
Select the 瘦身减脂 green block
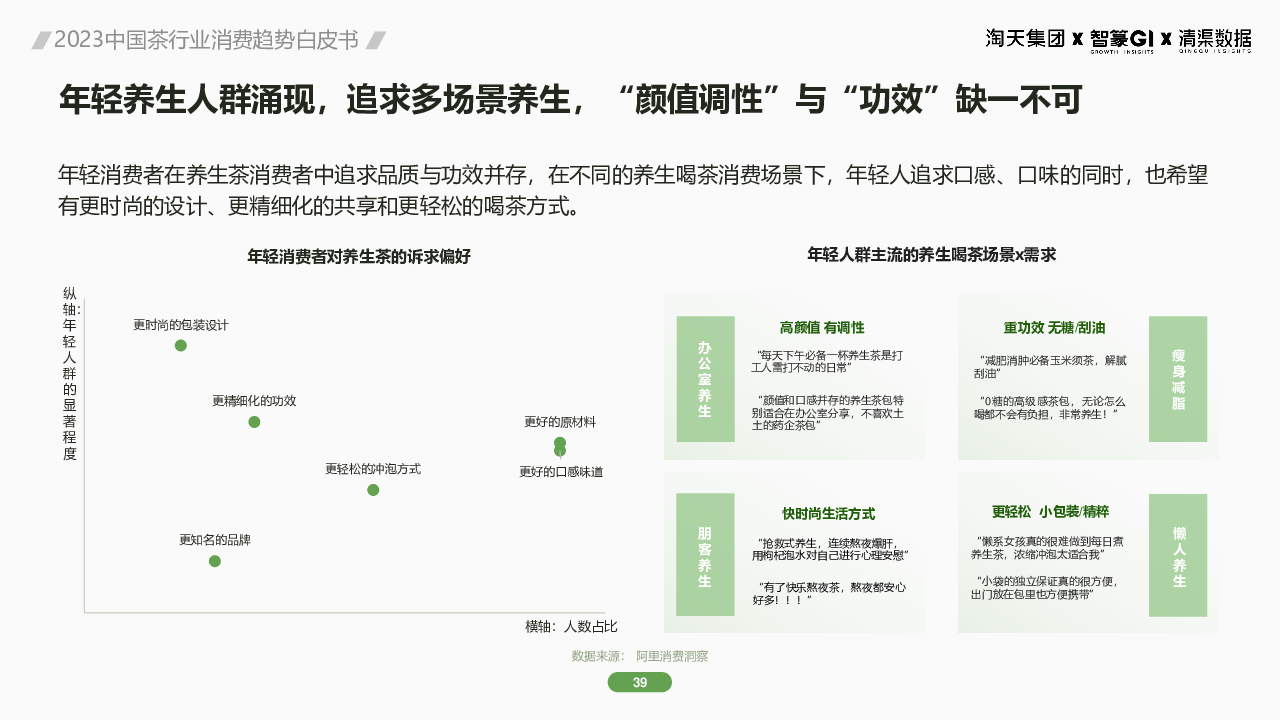coord(1178,379)
